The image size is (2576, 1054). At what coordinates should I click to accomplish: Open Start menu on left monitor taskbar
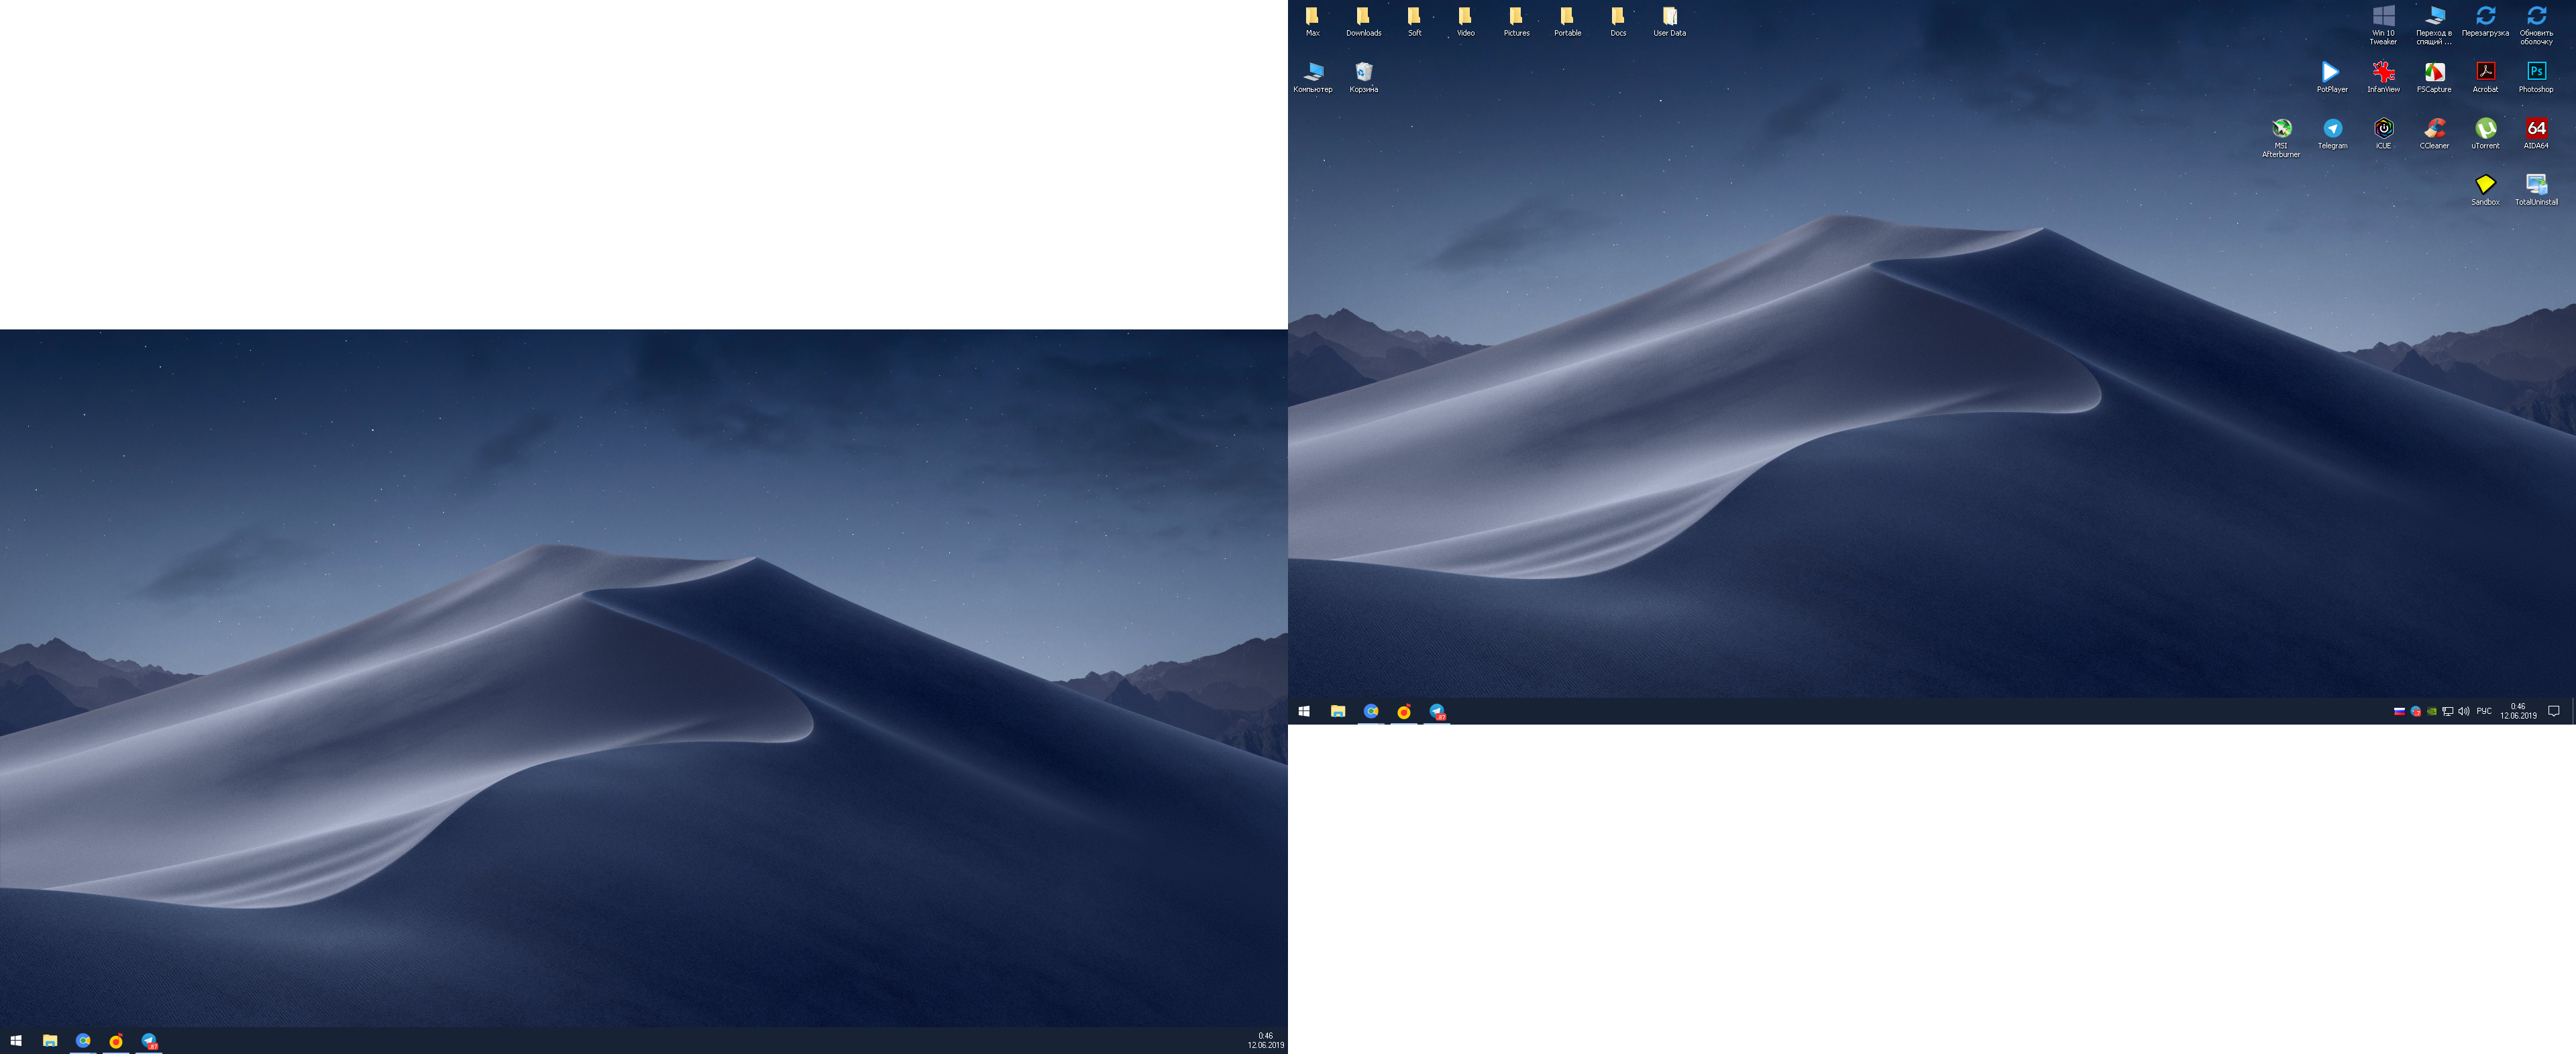tap(16, 1041)
